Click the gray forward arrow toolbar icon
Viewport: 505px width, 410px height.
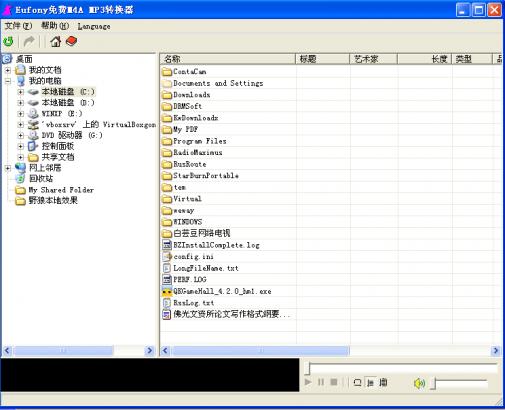(x=29, y=42)
